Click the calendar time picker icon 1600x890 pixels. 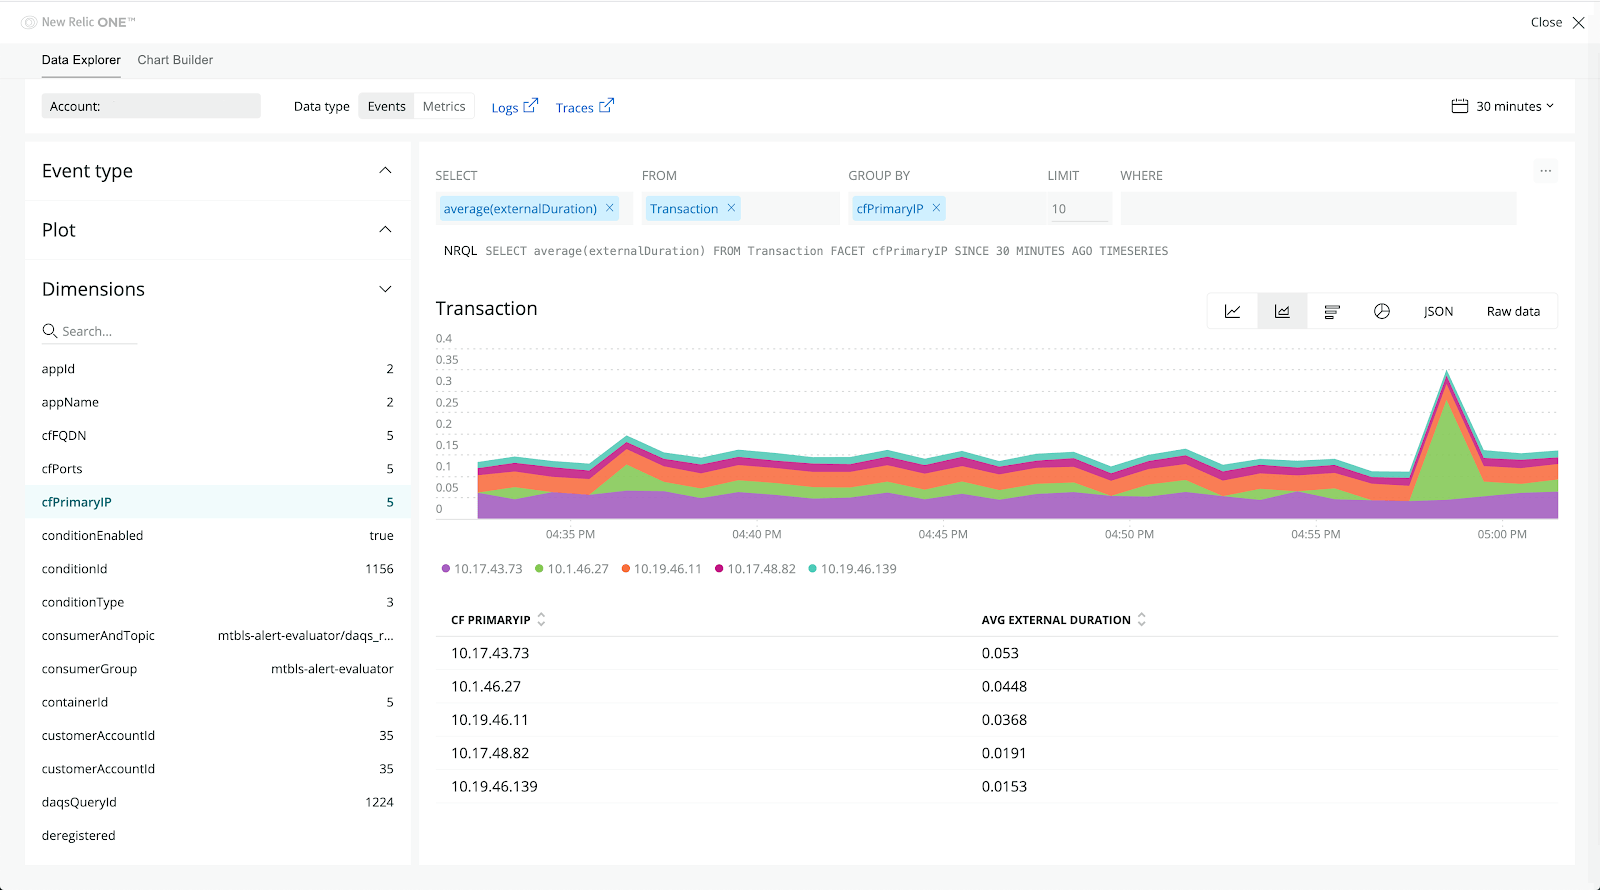pyautogui.click(x=1460, y=106)
